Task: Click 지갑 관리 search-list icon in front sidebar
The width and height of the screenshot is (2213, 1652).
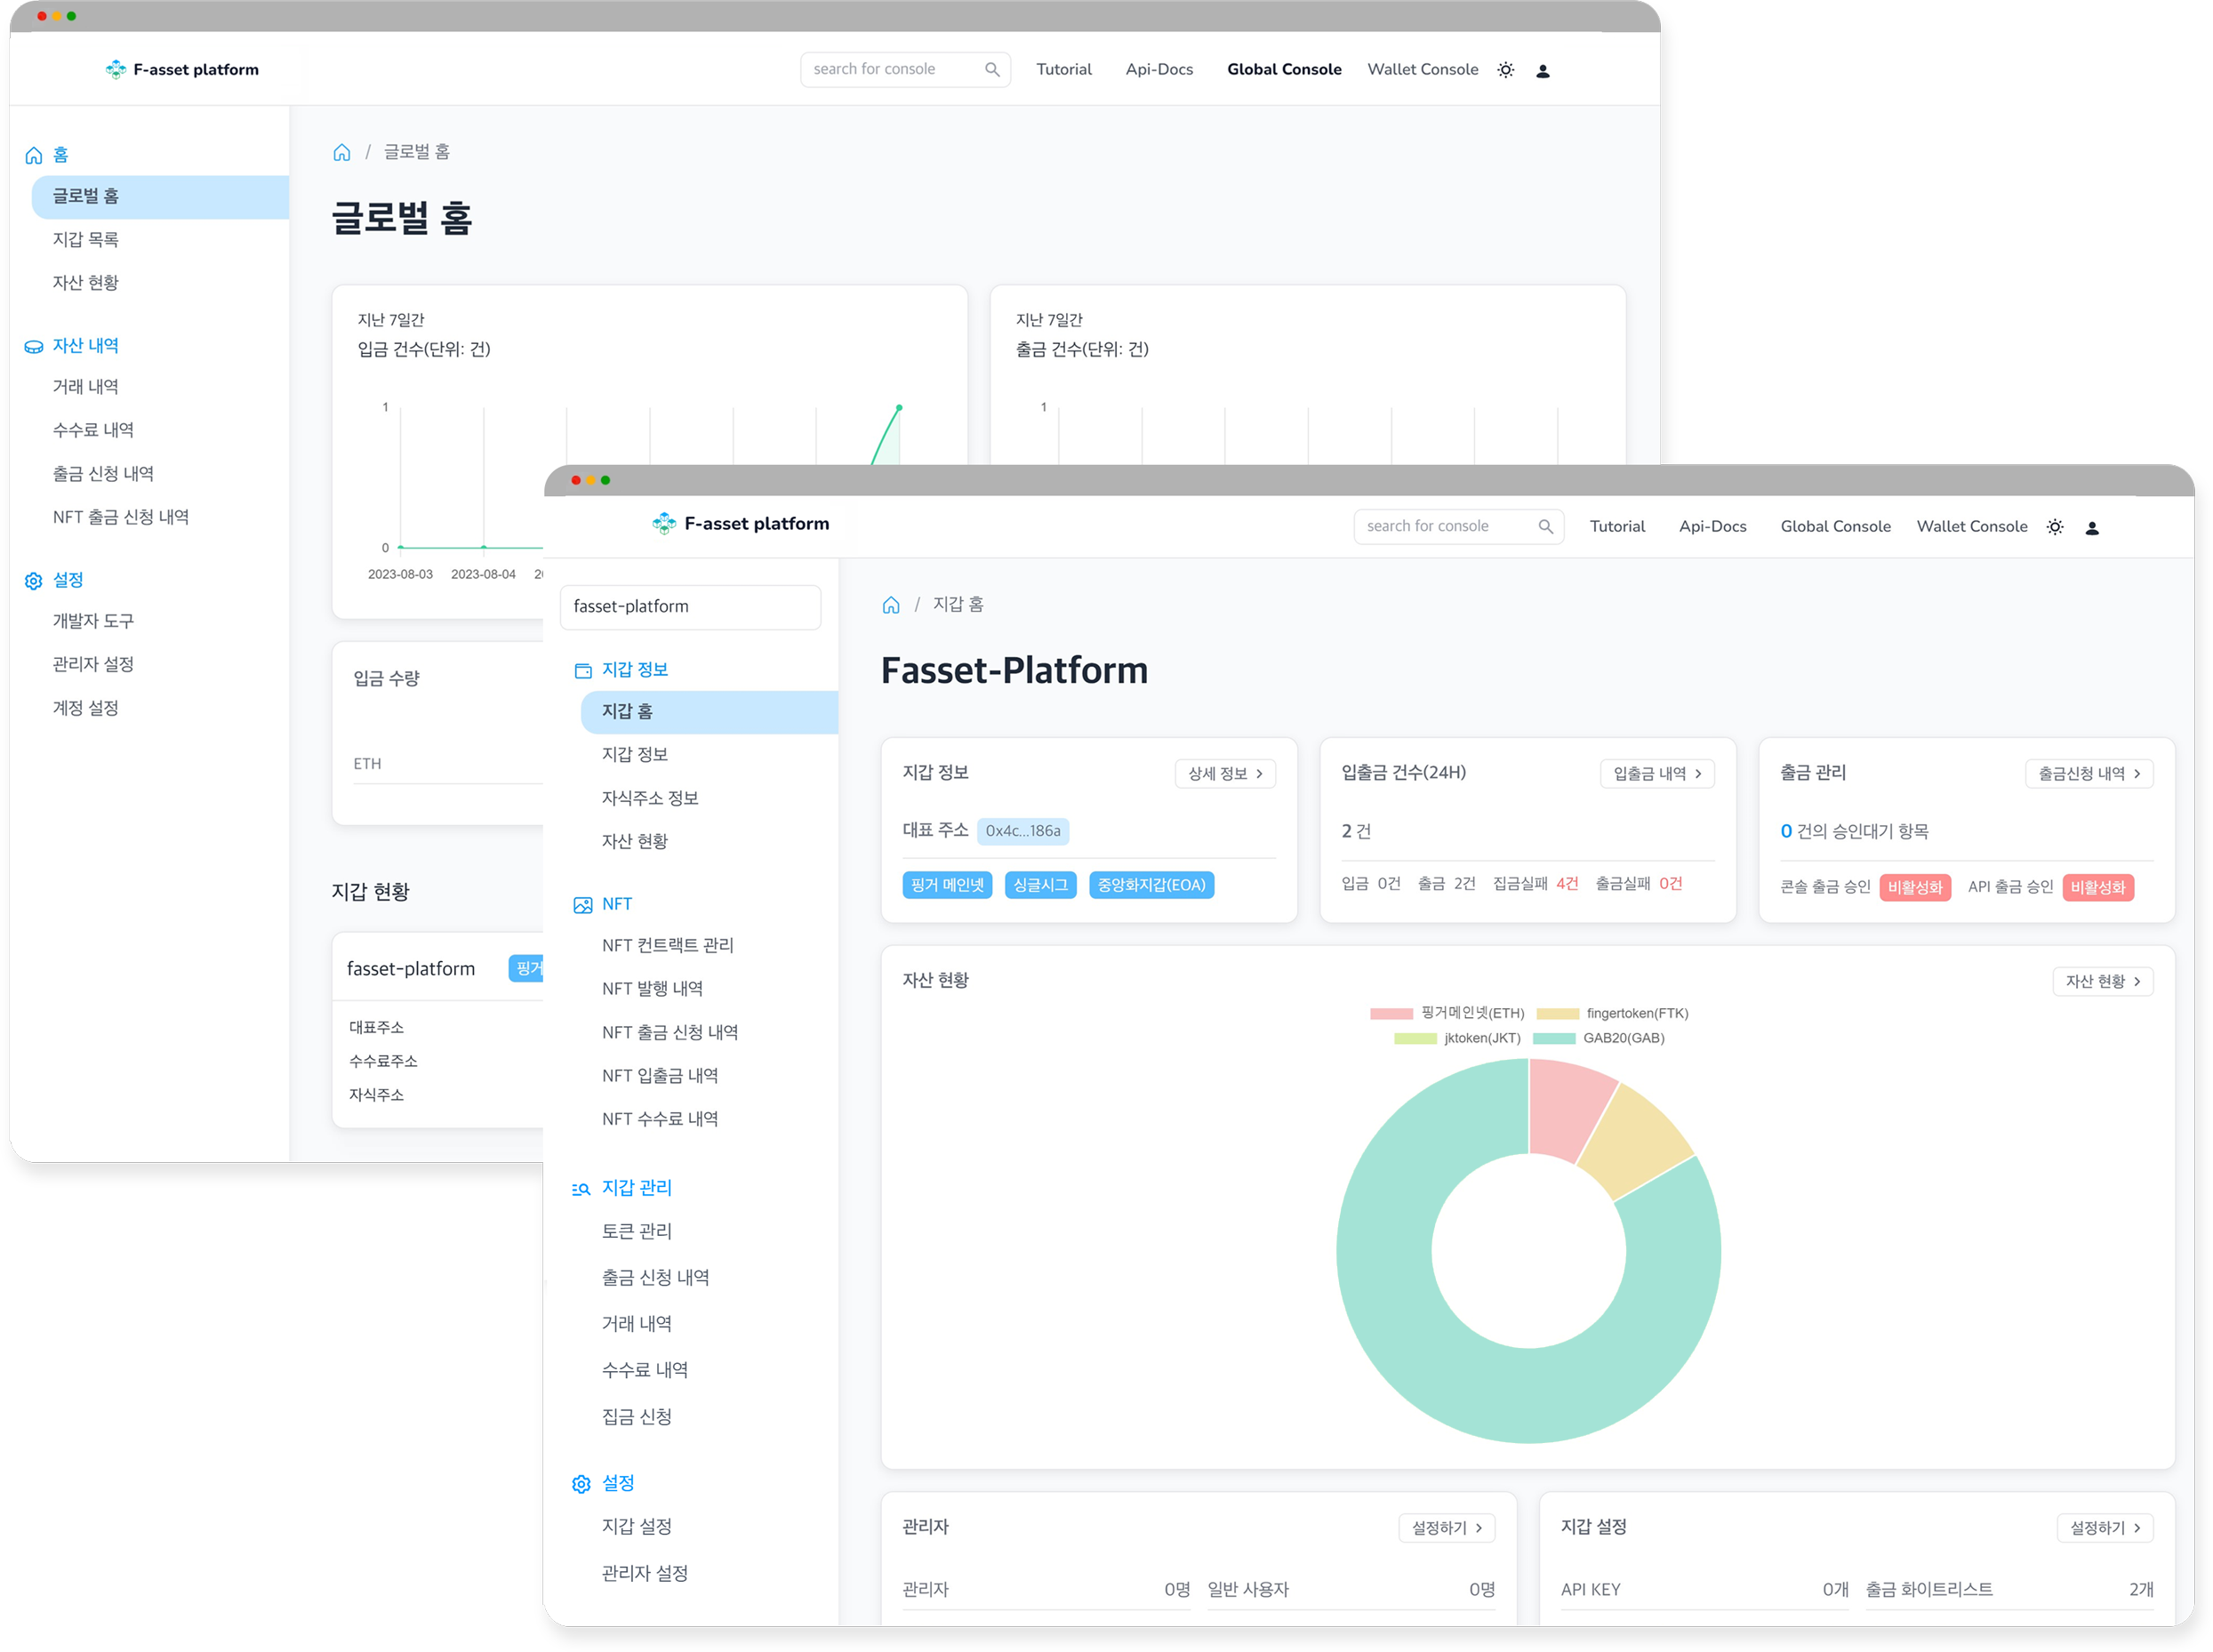Action: point(581,1189)
